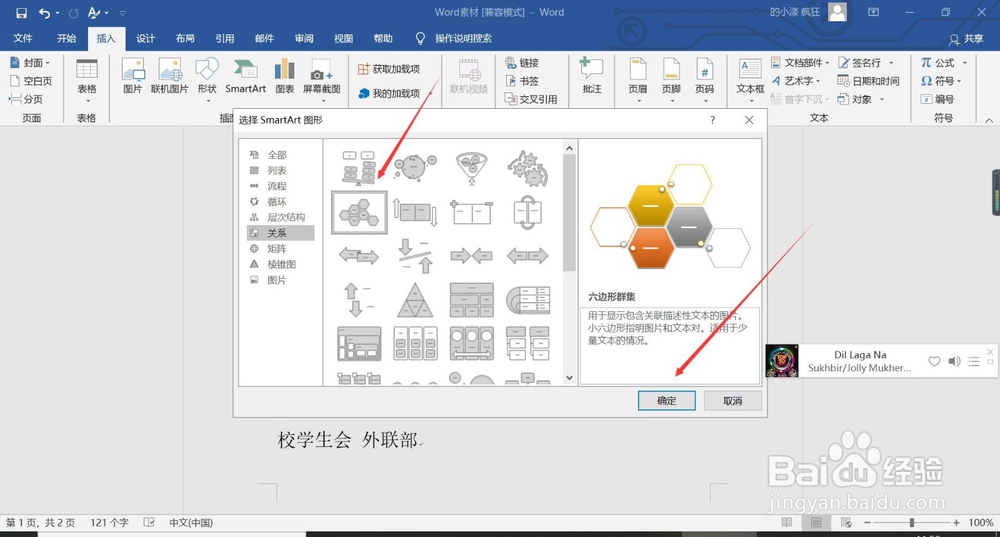Open the Footer (页脚) options
This screenshot has width=1000, height=537.
pyautogui.click(x=671, y=80)
